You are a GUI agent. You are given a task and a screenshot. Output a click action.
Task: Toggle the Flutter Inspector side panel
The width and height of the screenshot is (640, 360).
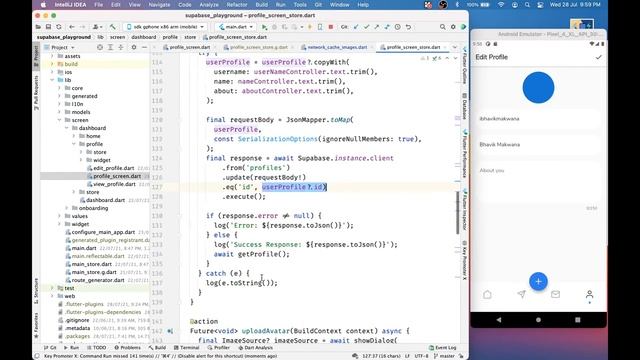click(x=464, y=209)
